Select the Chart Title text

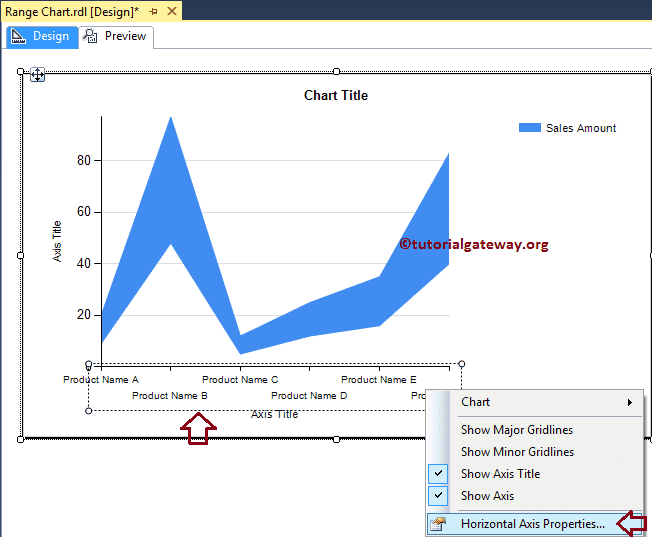(336, 95)
